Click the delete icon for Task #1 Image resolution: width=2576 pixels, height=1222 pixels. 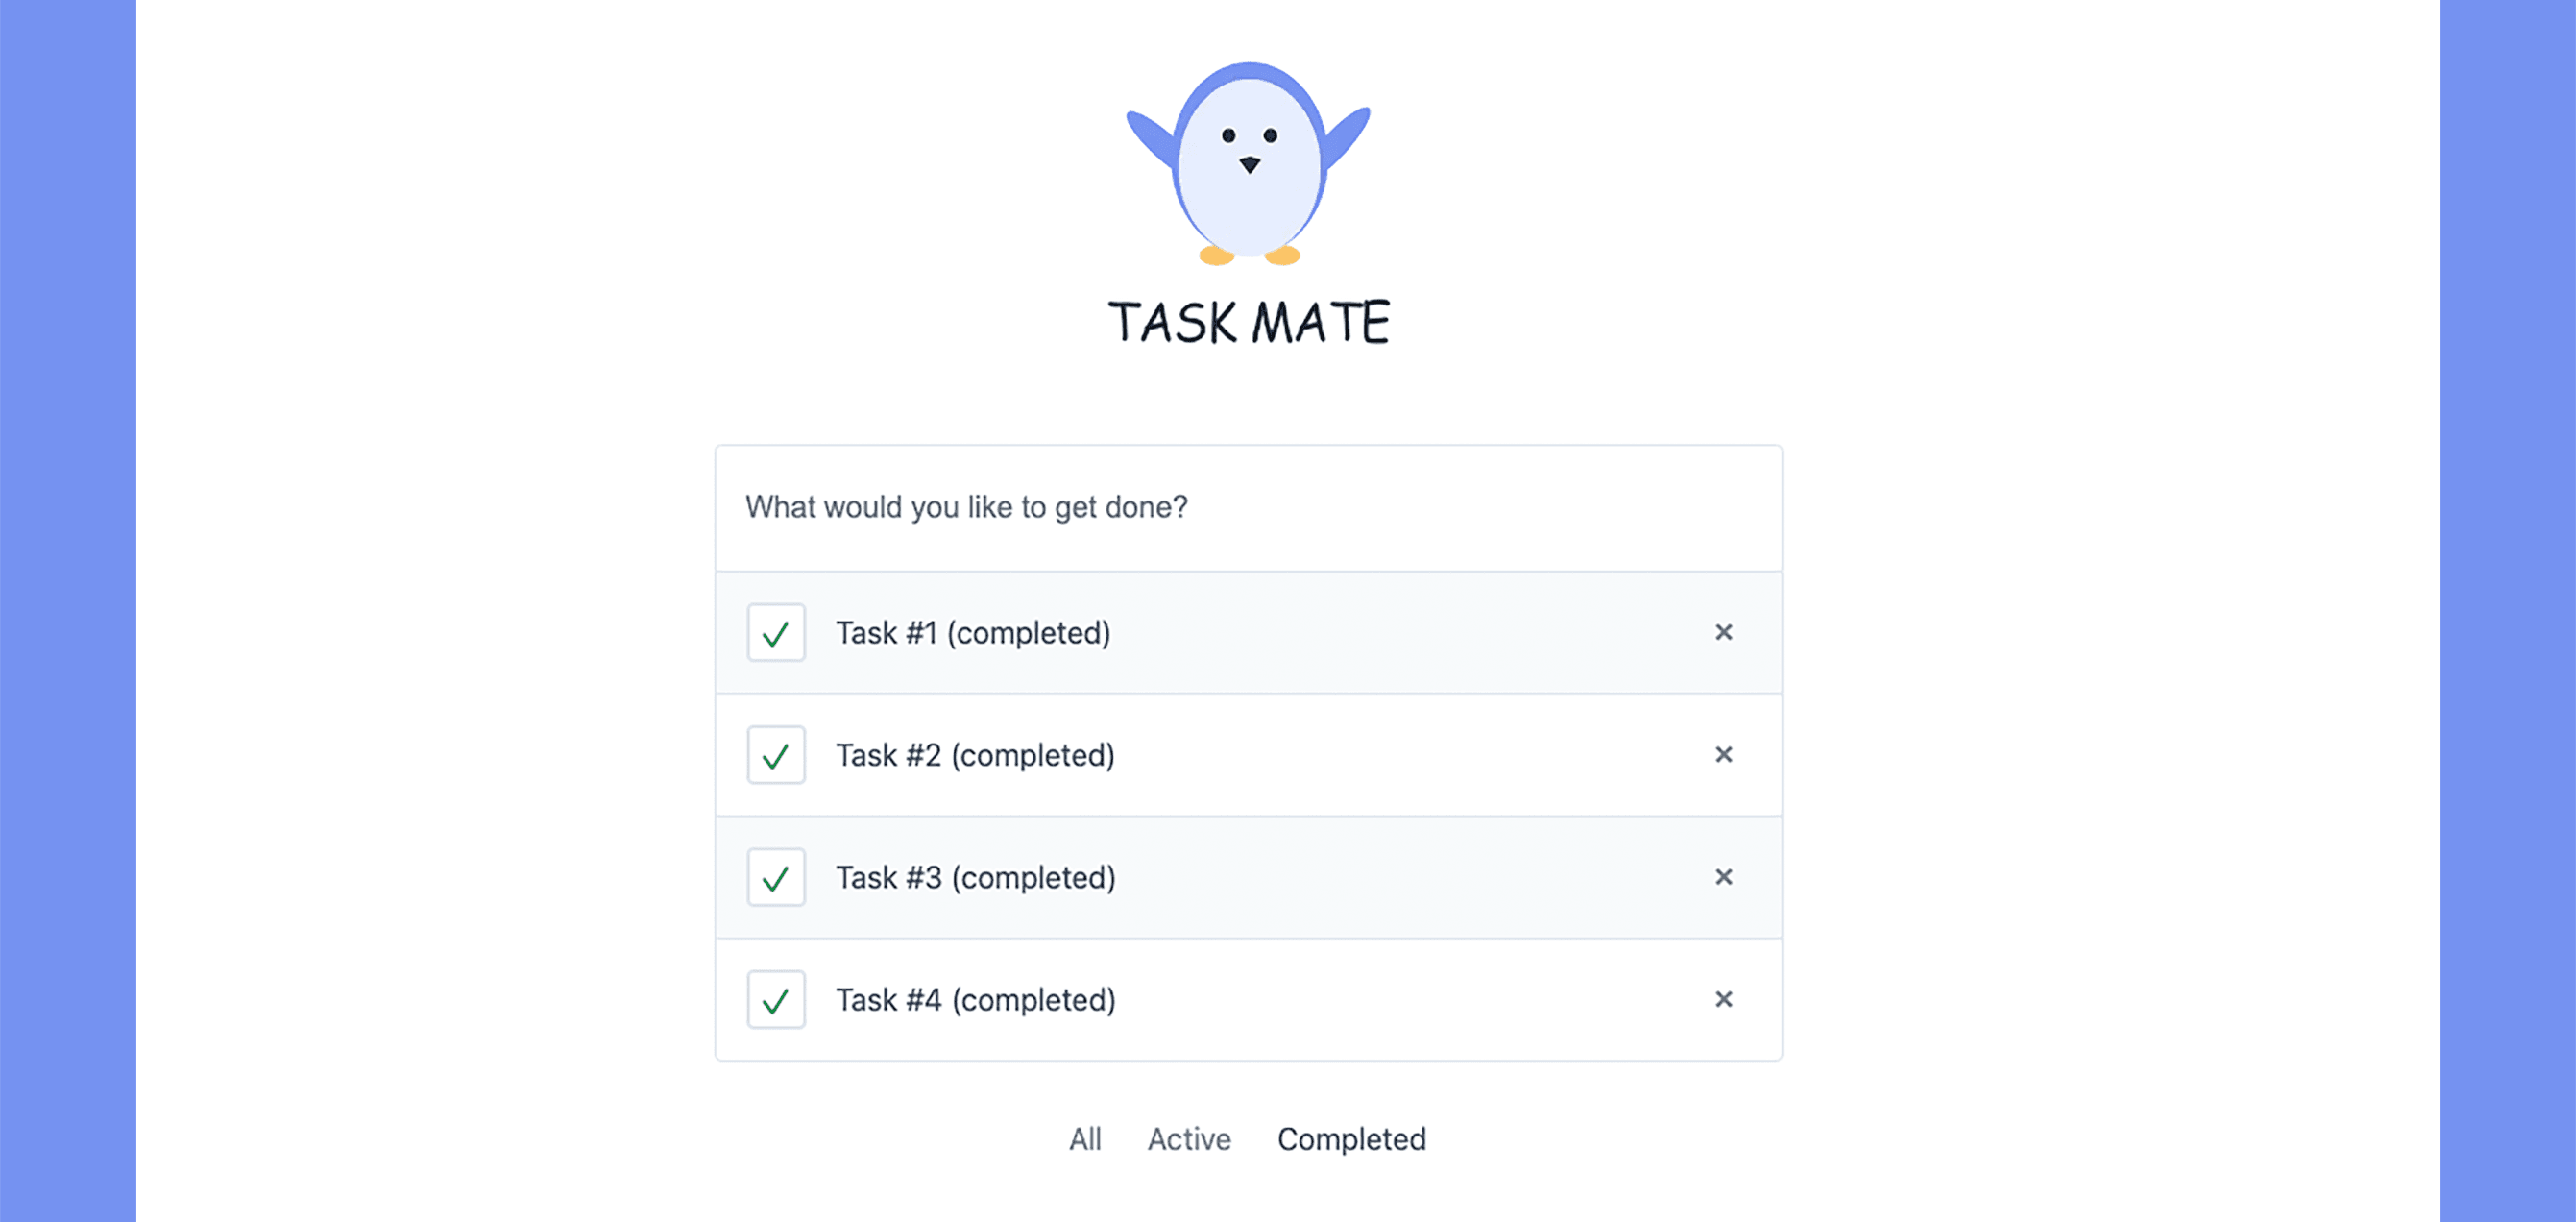click(1724, 632)
